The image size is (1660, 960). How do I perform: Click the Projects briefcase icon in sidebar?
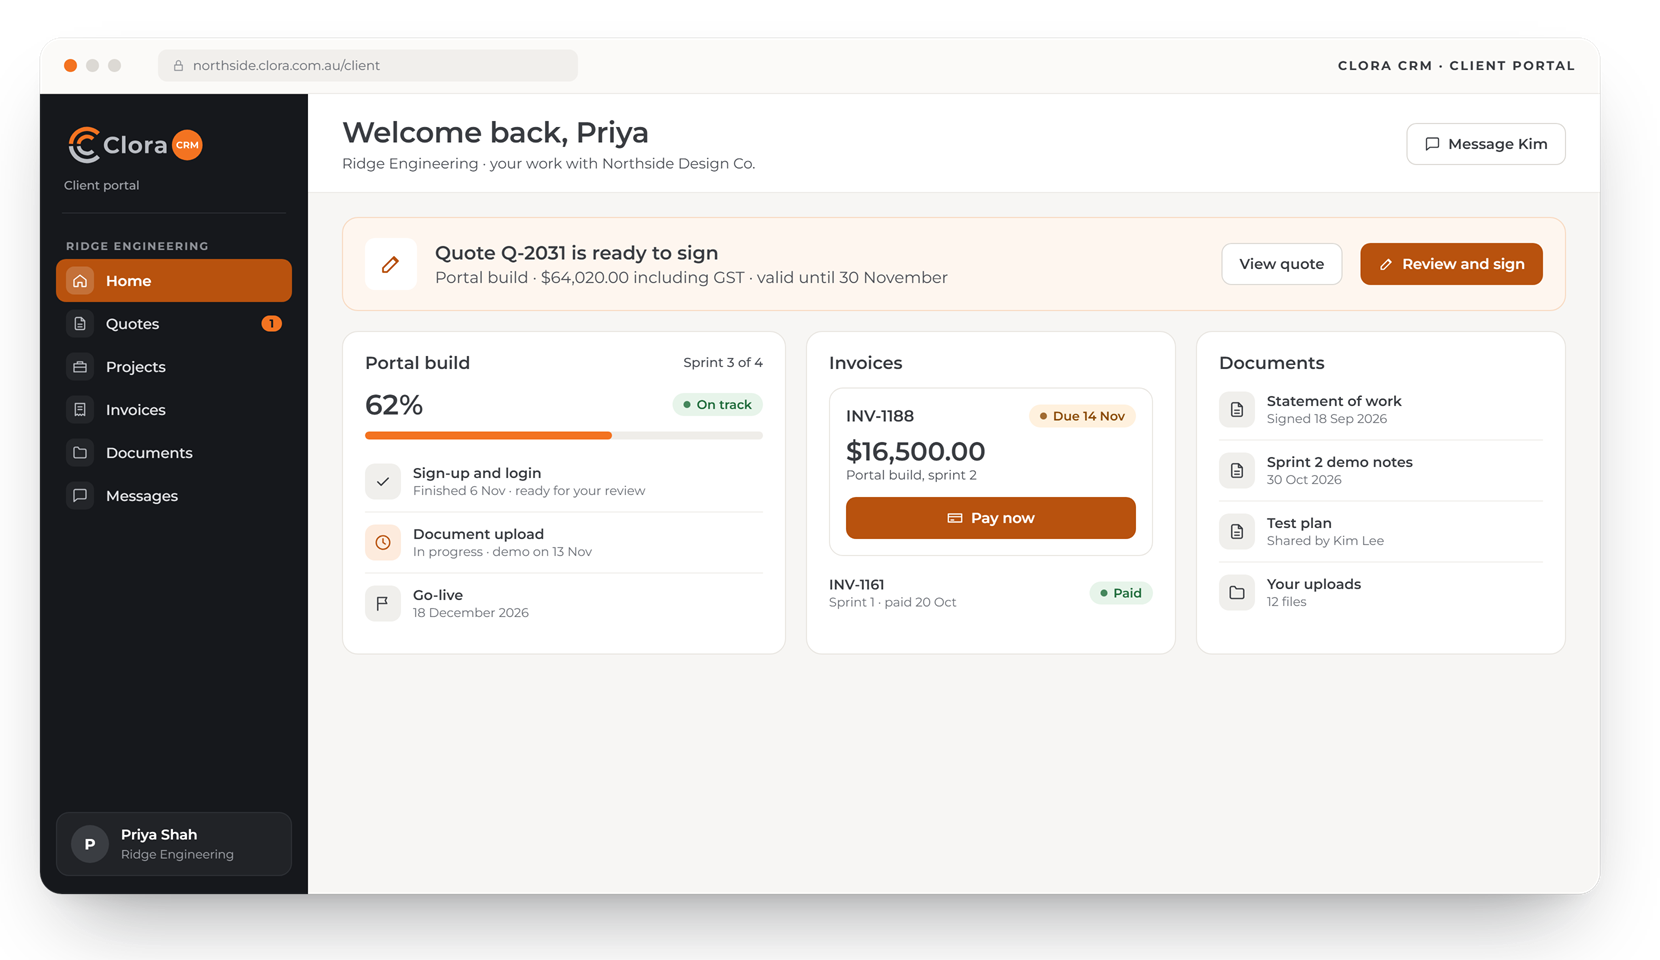point(80,367)
